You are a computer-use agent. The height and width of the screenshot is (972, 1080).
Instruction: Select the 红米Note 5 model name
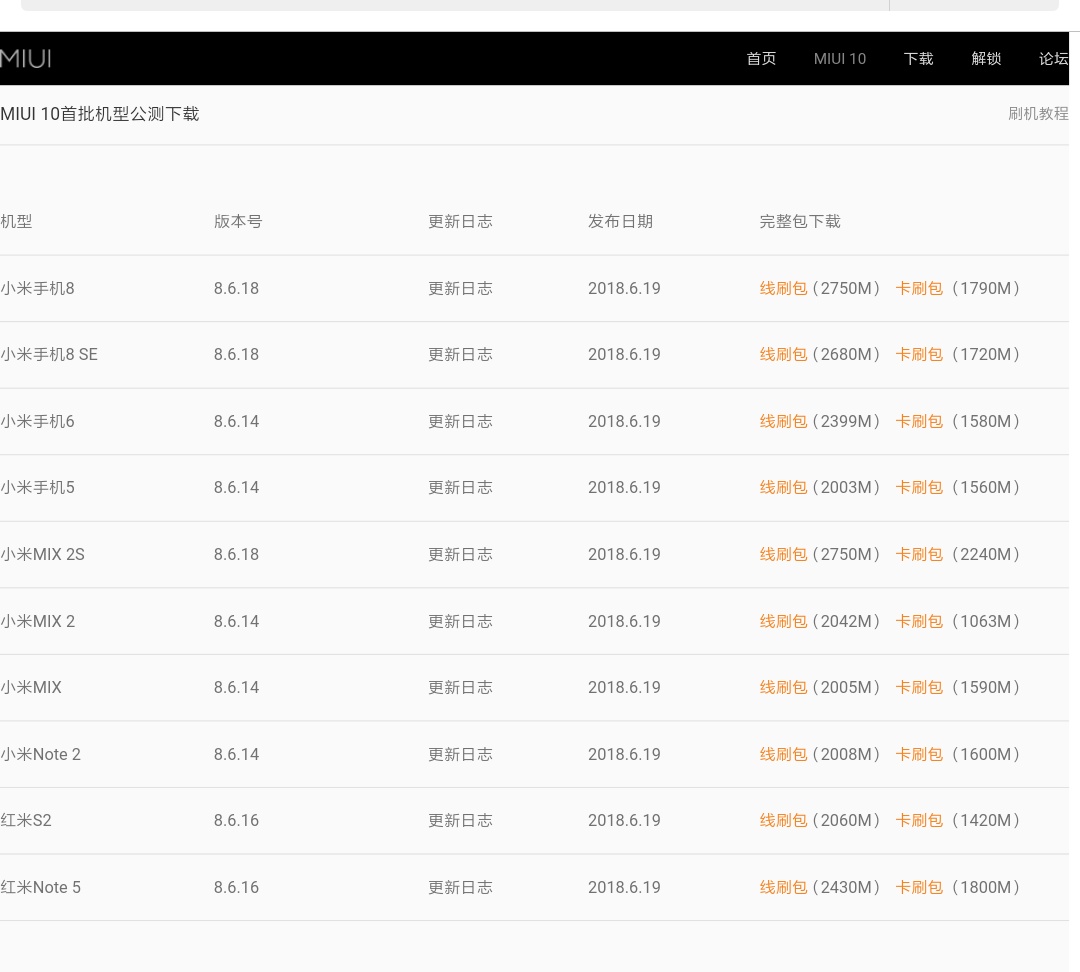40,887
